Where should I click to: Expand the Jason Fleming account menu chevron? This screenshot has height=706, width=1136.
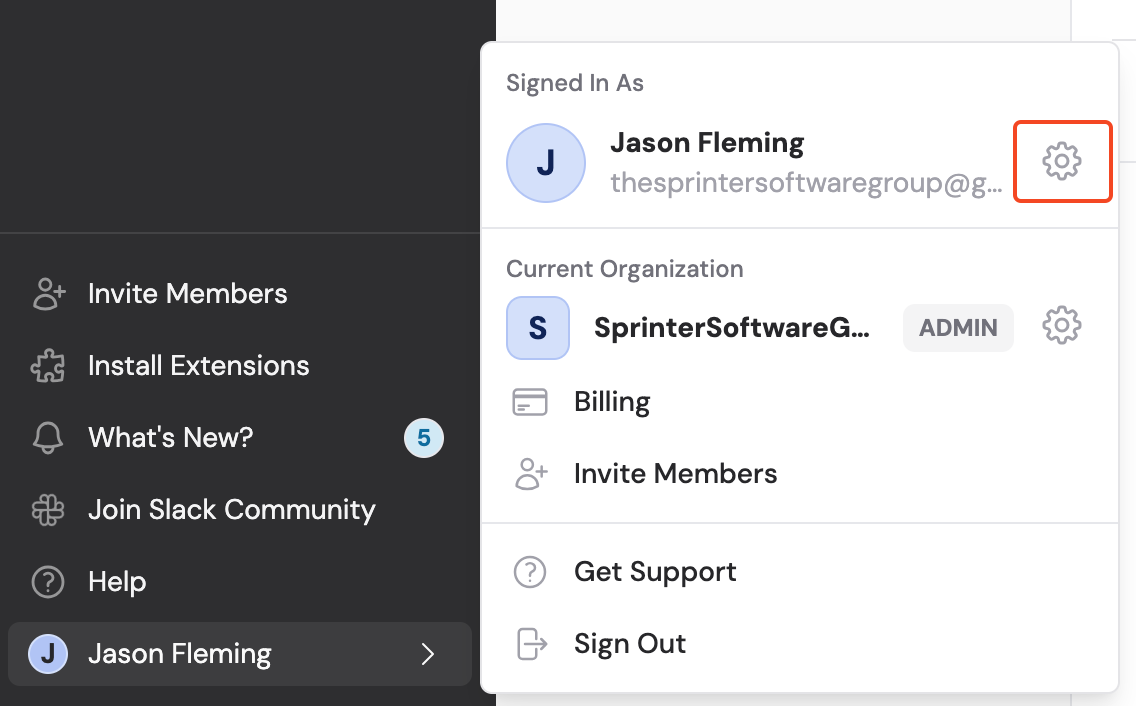pos(428,655)
